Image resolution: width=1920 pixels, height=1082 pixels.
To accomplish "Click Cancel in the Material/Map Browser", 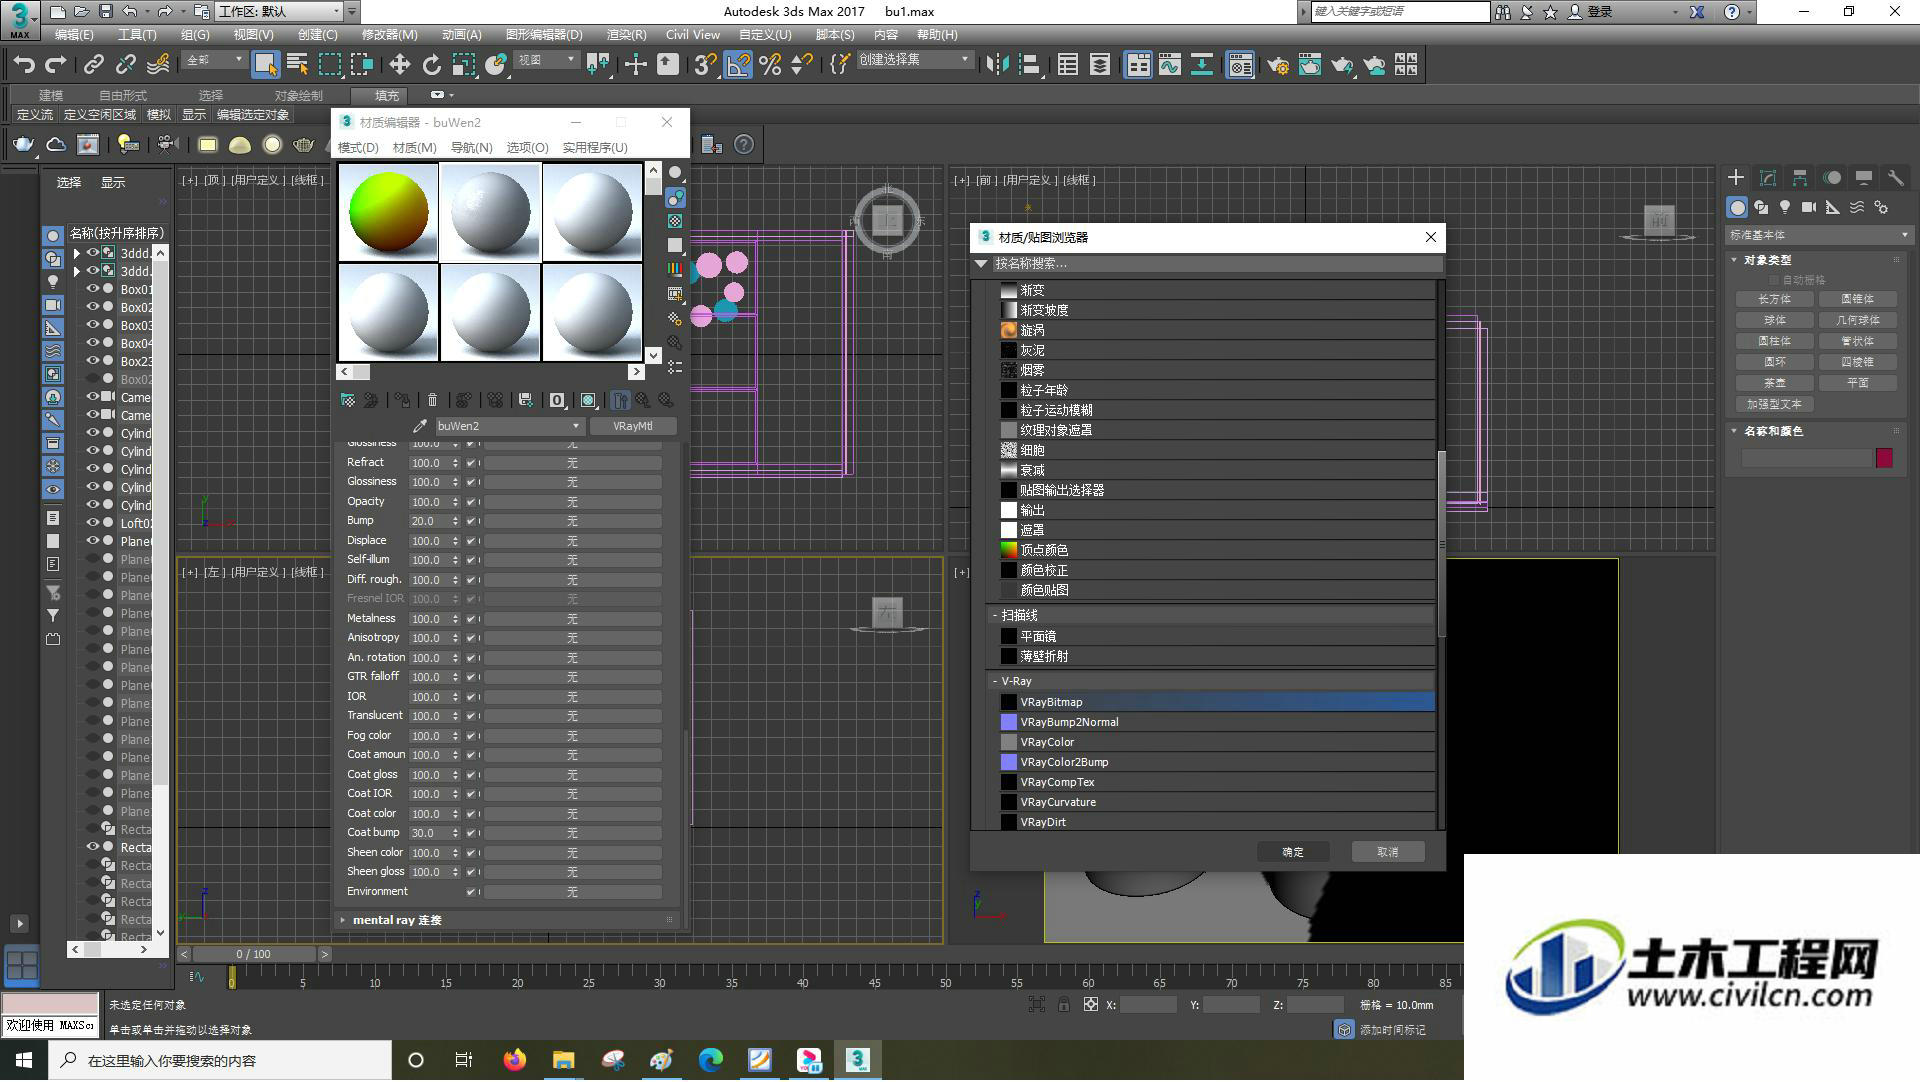I will [1387, 852].
